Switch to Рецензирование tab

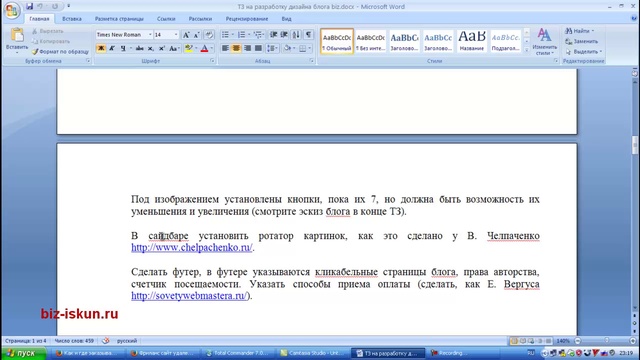pyautogui.click(x=247, y=19)
